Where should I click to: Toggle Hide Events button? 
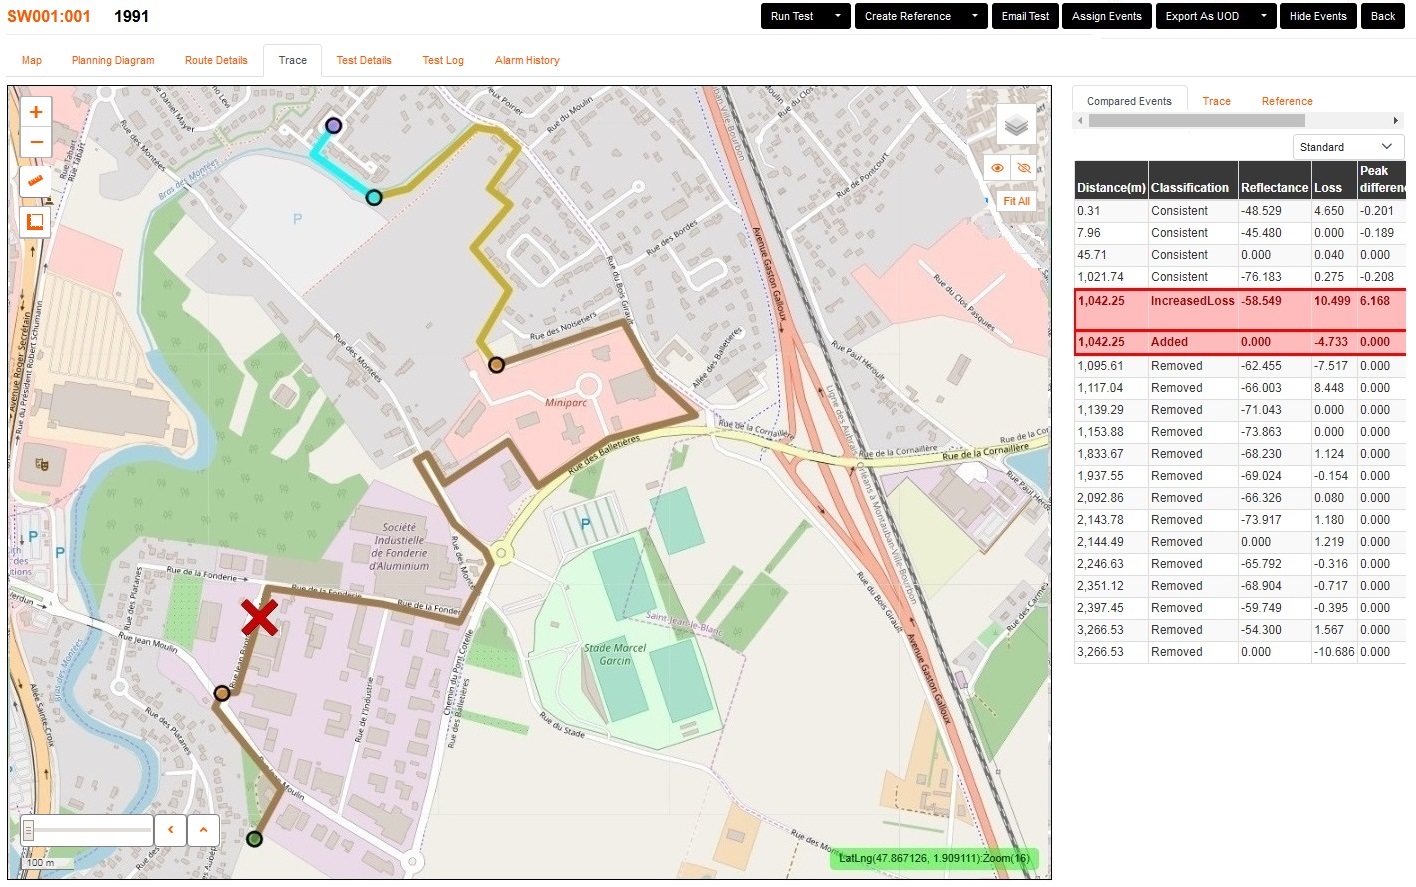1317,16
